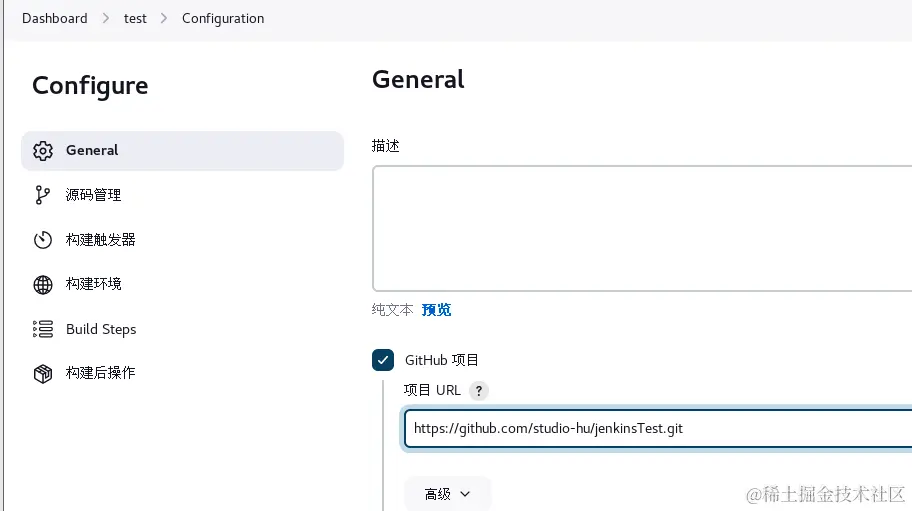
Task: Click the 构建环境 globe icon
Action: tap(43, 285)
